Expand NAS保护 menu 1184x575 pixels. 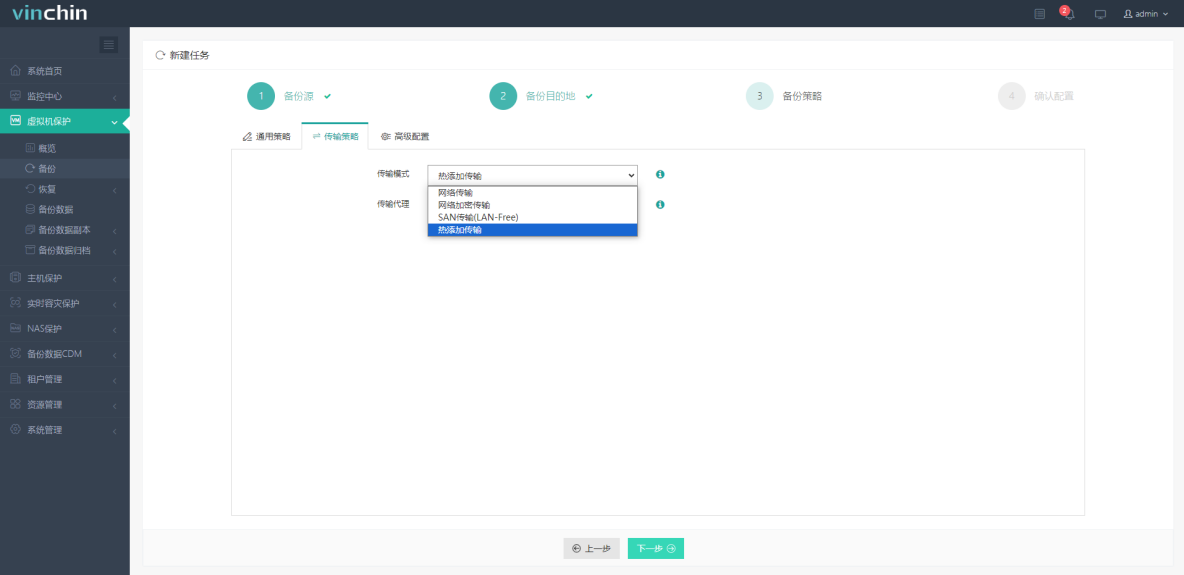(x=65, y=329)
